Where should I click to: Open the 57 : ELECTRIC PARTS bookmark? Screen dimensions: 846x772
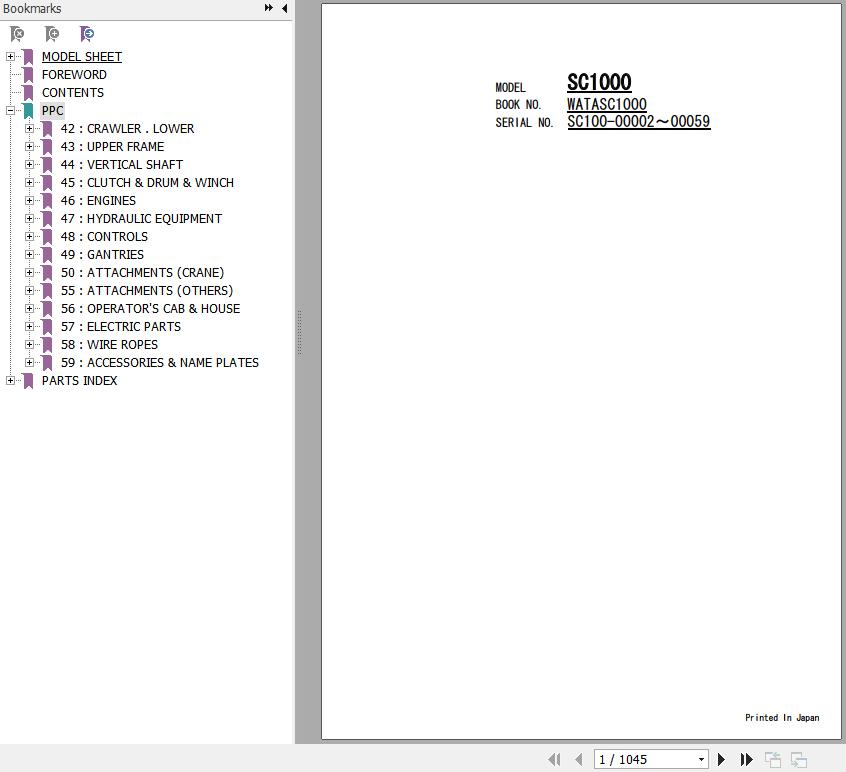[121, 327]
